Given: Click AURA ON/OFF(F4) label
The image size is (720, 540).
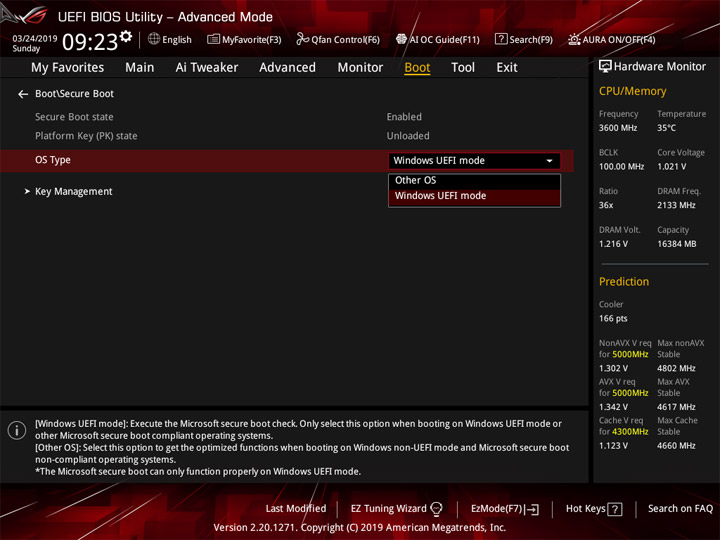Looking at the screenshot, I should click(x=619, y=40).
